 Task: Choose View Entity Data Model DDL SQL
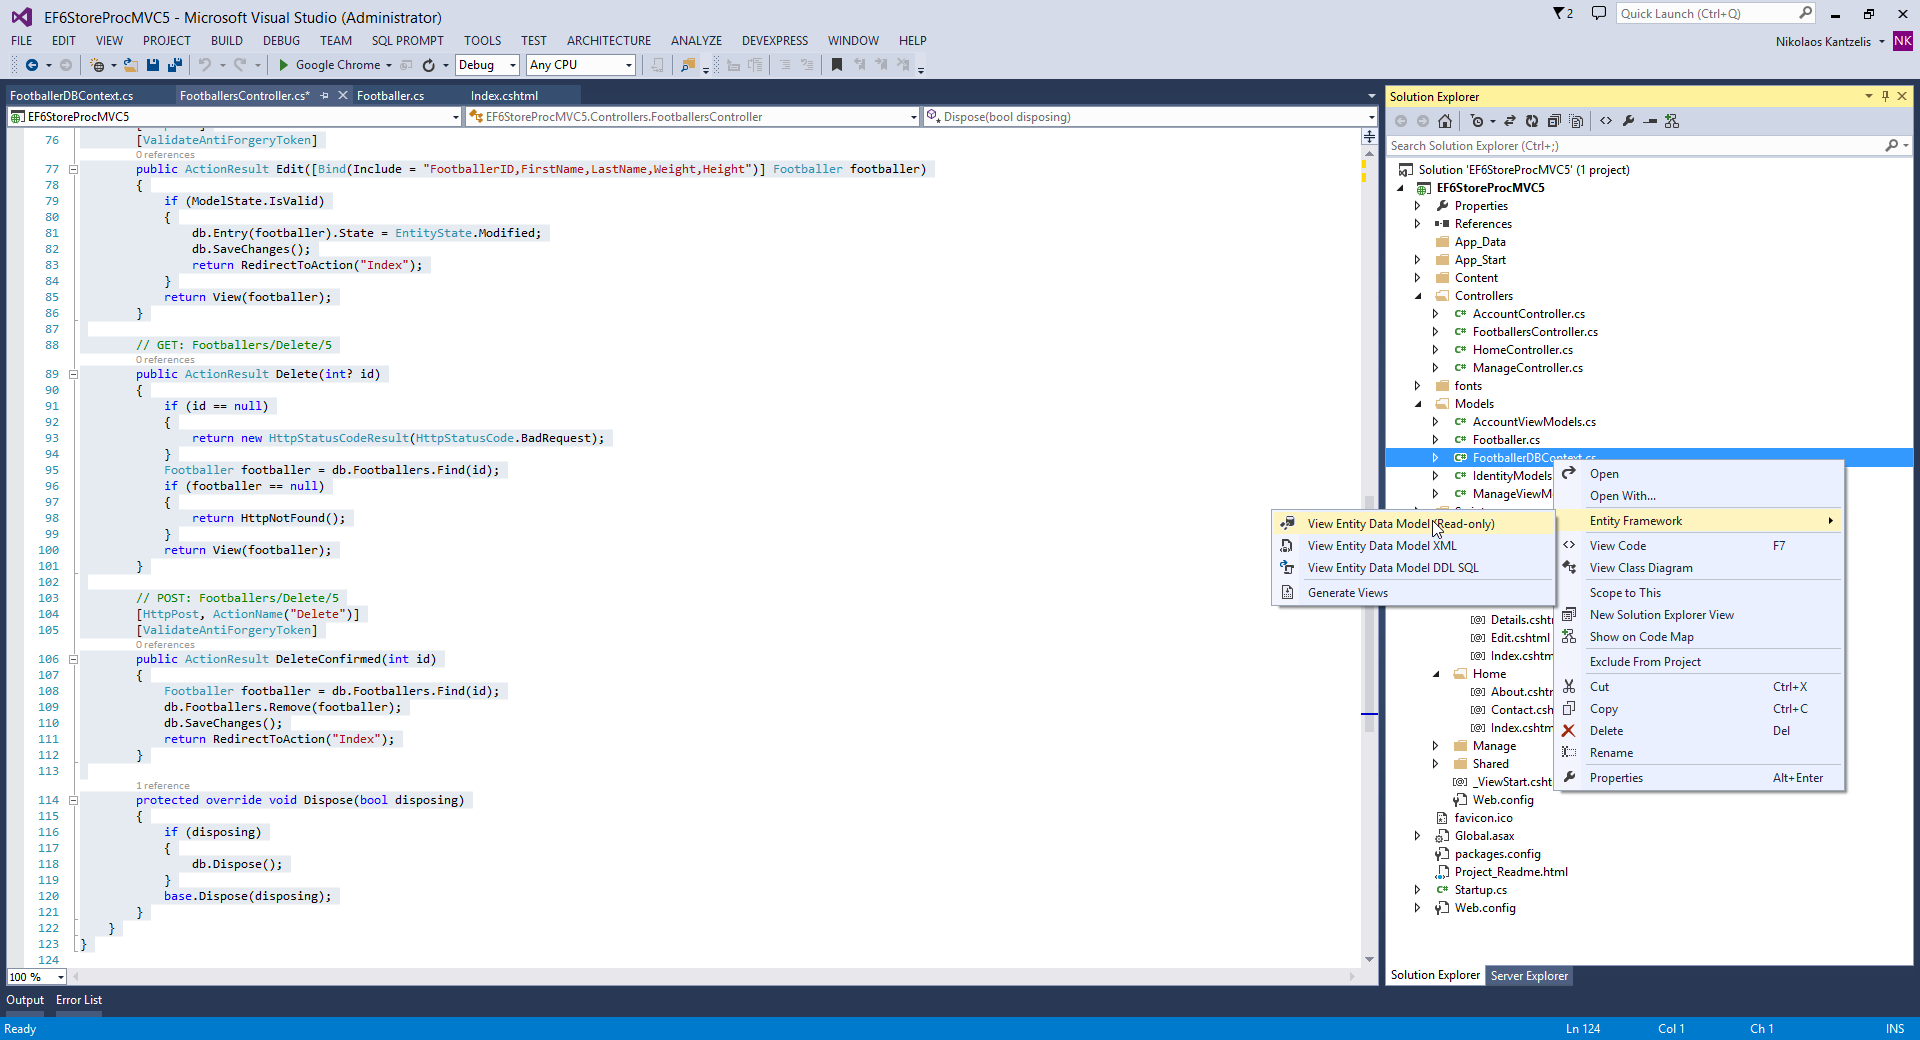coord(1413,568)
